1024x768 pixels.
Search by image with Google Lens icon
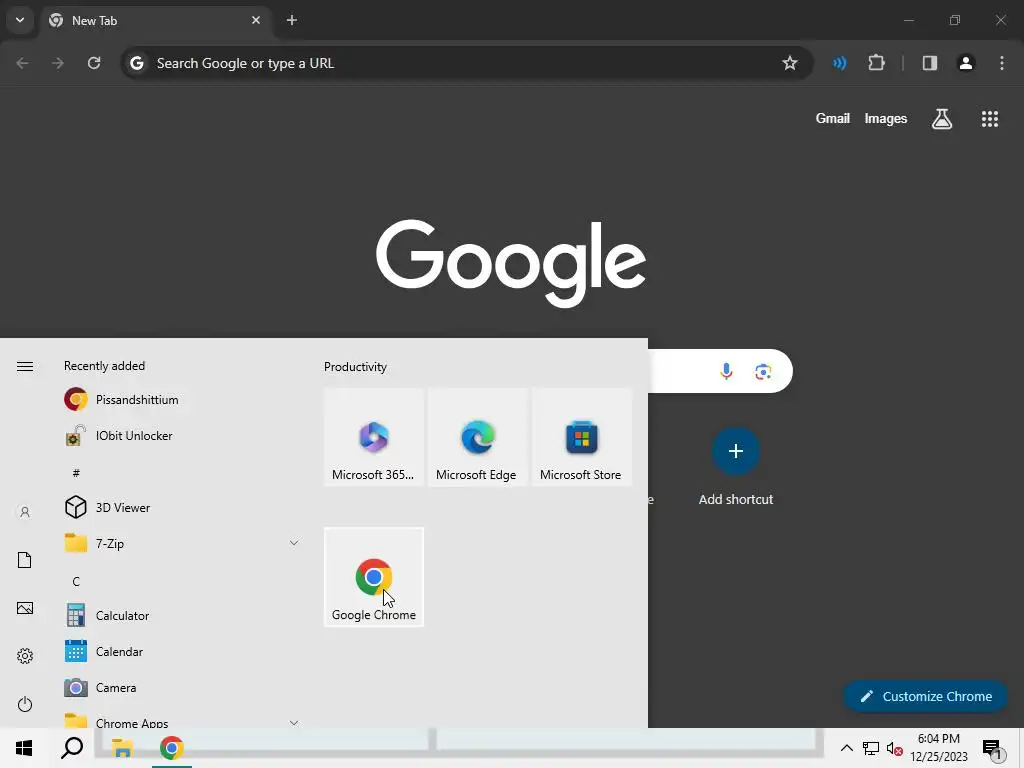763,372
